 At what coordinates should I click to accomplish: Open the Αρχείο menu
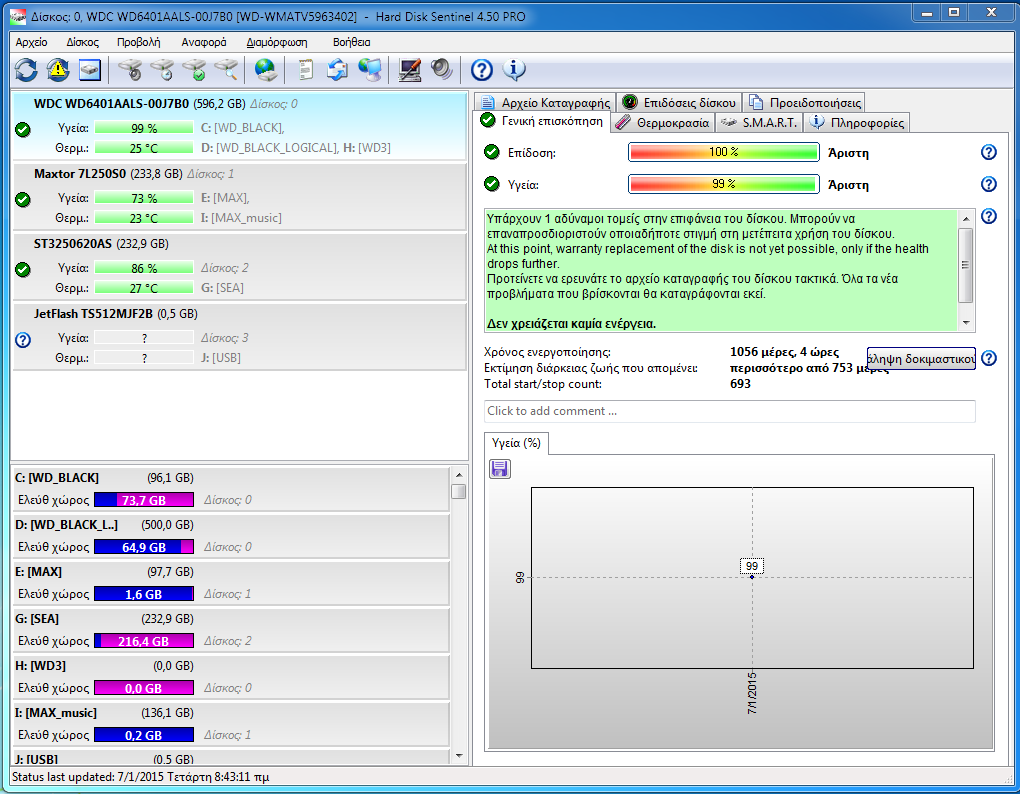tap(31, 42)
